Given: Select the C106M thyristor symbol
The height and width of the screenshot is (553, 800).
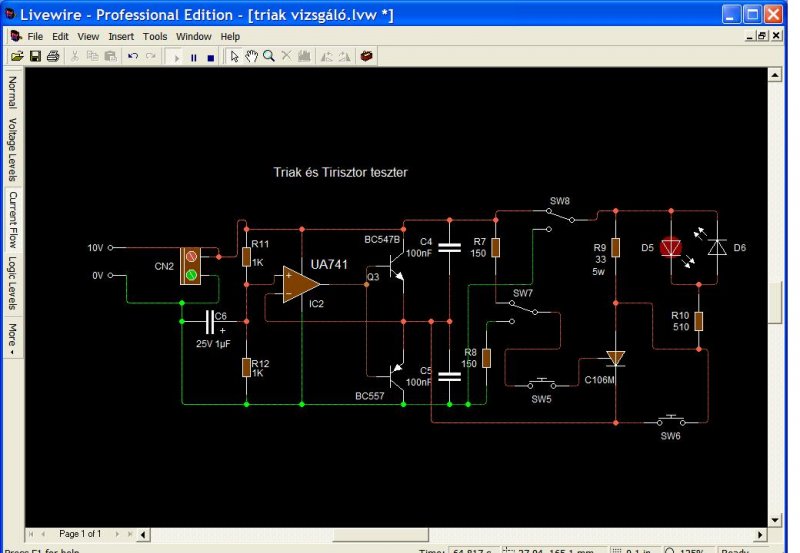Looking at the screenshot, I should (x=615, y=358).
